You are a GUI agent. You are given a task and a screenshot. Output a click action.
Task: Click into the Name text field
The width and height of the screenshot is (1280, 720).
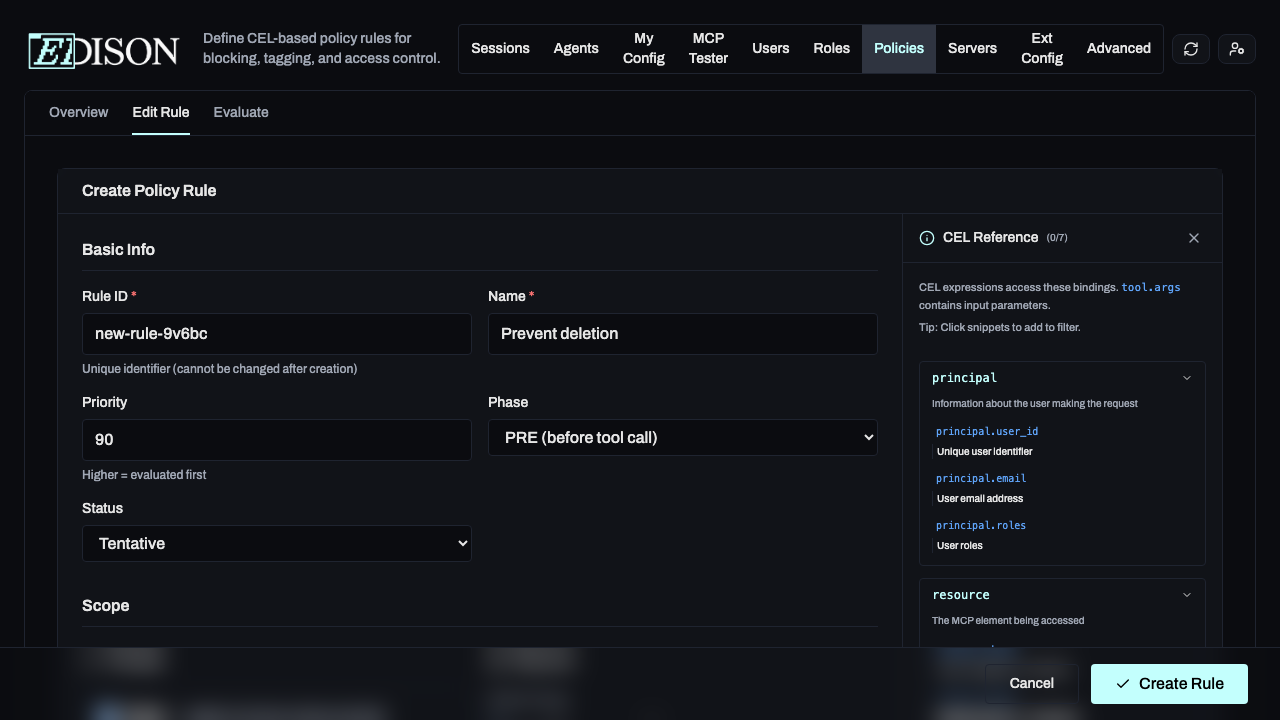(x=682, y=334)
